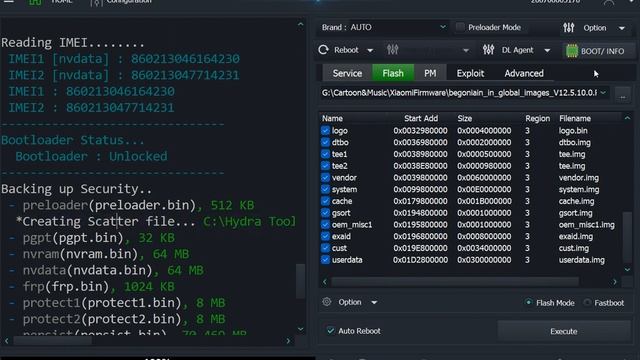Click the Reboot refresh icon
Screen dimensions: 640x360
(323, 50)
